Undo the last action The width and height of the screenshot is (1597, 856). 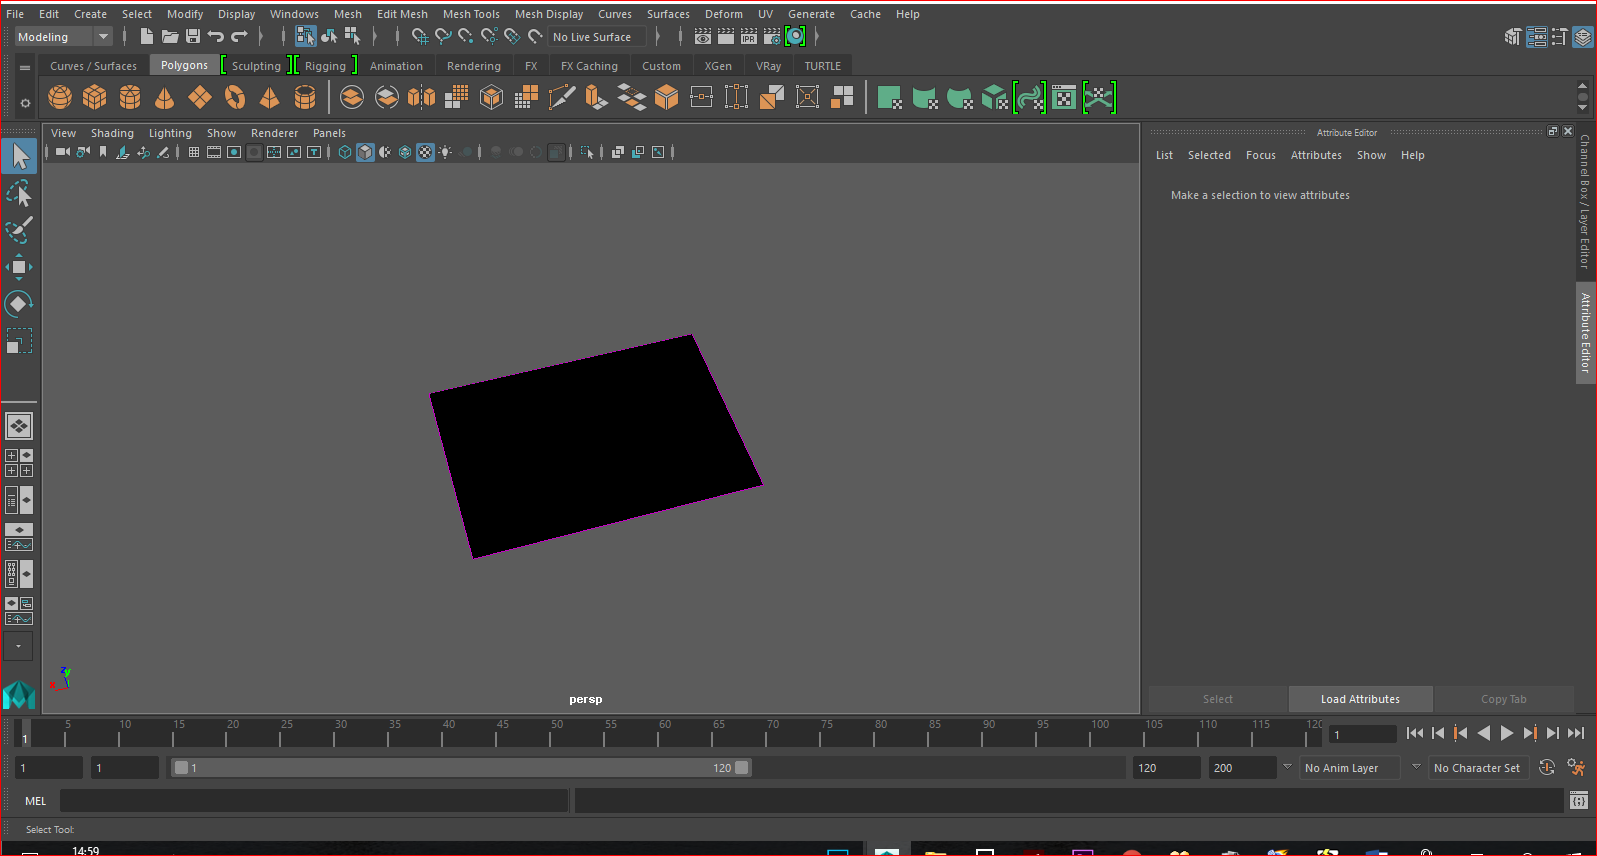point(216,37)
